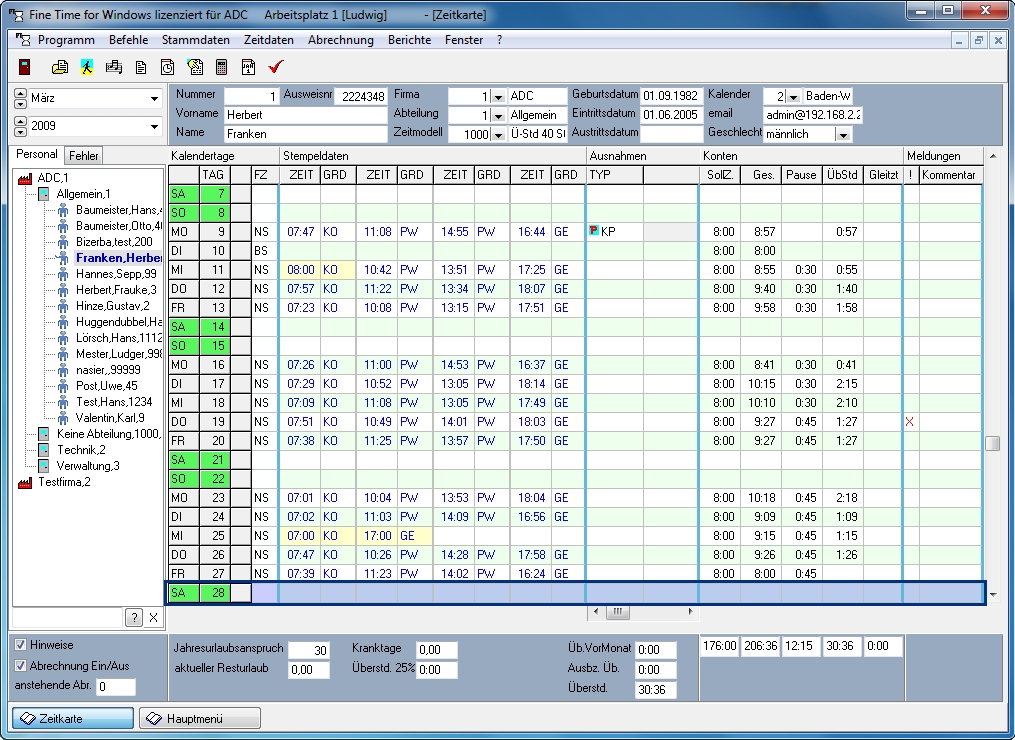The width and height of the screenshot is (1015, 740).
Task: Open the month dropdown showing März
Action: click(154, 99)
